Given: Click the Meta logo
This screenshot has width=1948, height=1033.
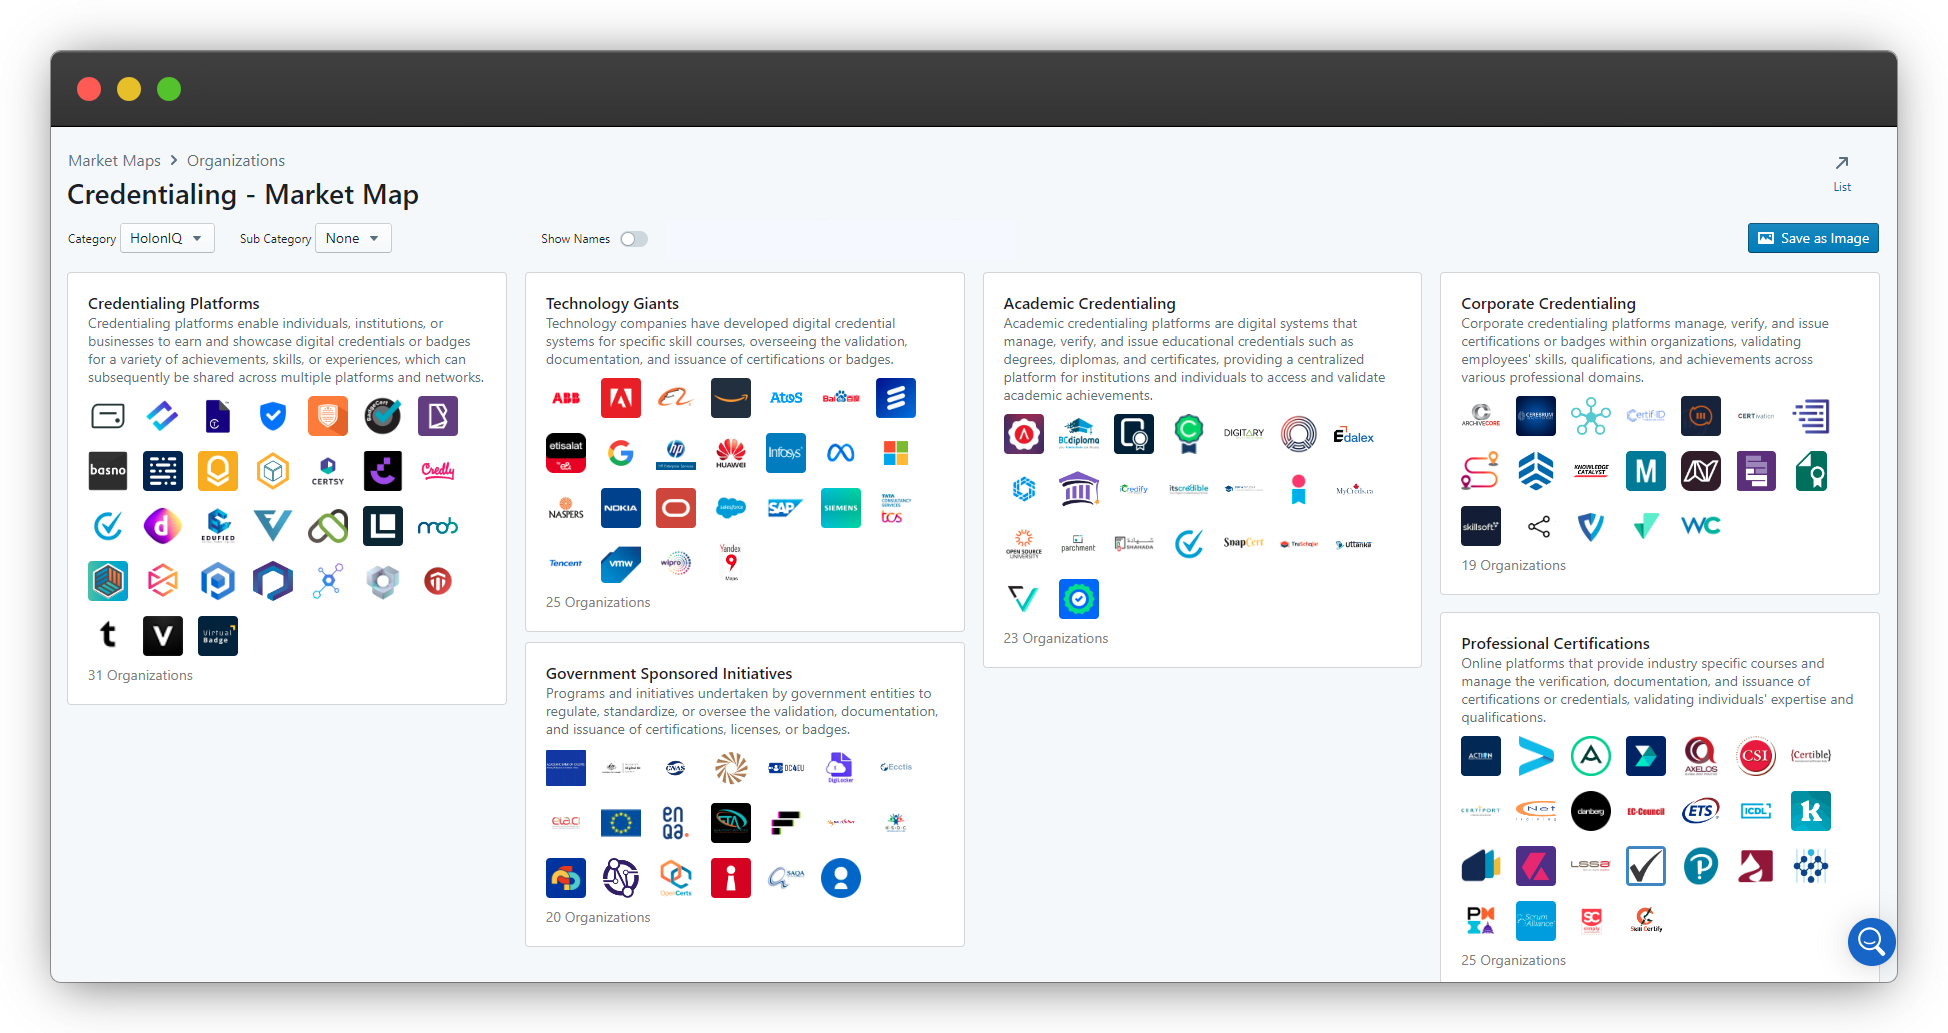Looking at the screenshot, I should (x=841, y=453).
